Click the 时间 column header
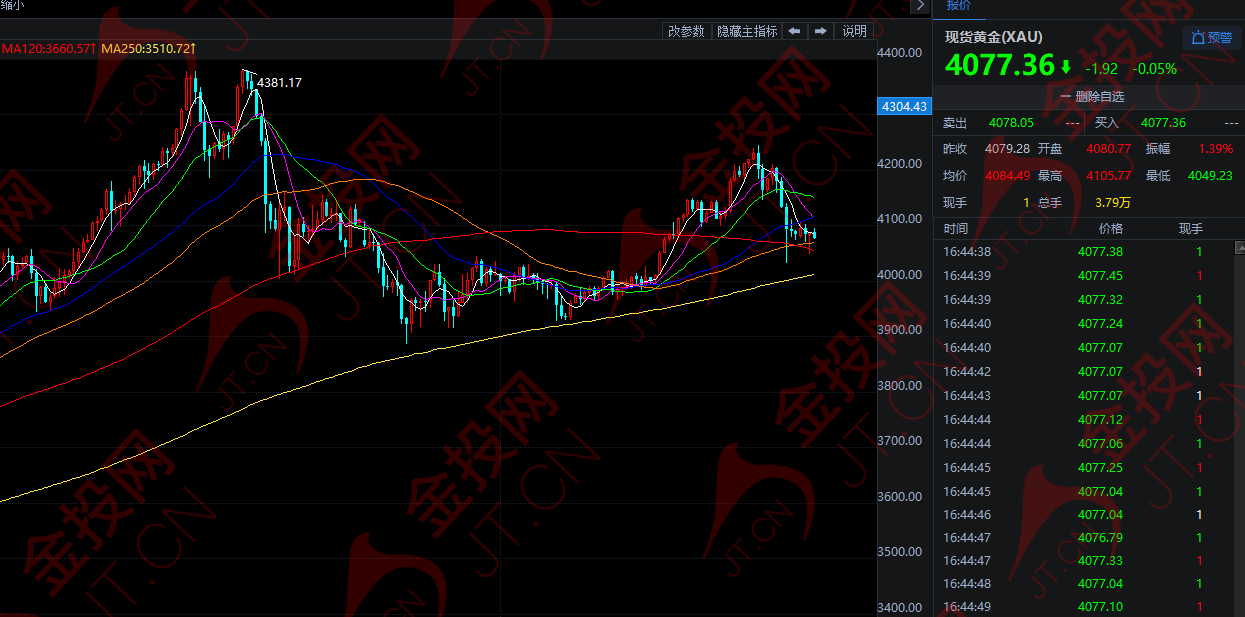Screen dimensions: 1245x617 pos(956,229)
